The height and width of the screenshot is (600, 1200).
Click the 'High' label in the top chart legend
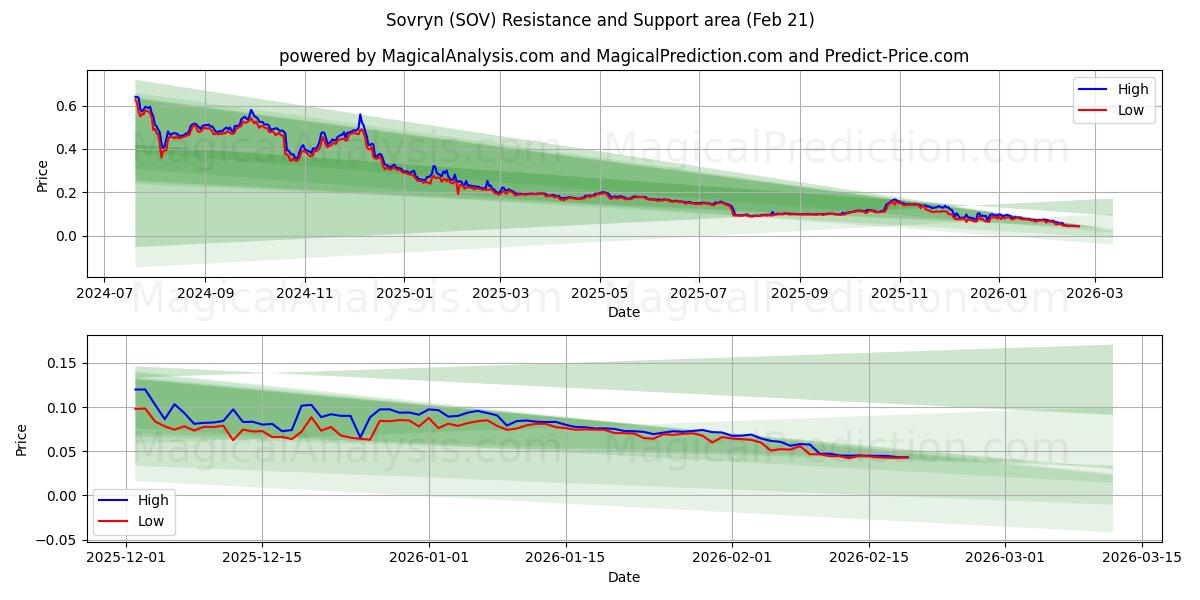point(1133,89)
